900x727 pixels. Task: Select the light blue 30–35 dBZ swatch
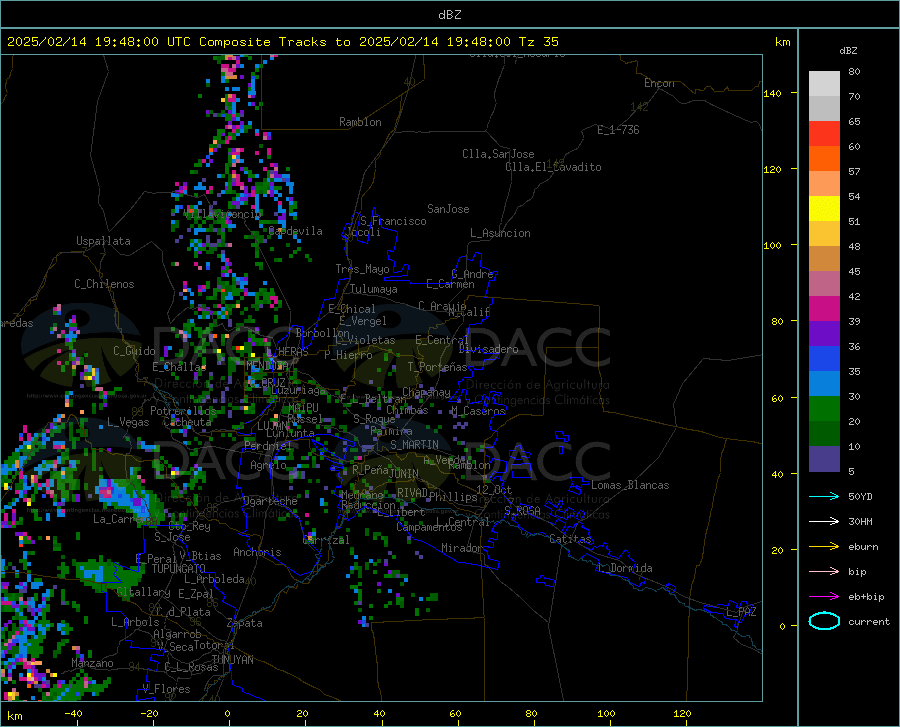[824, 383]
